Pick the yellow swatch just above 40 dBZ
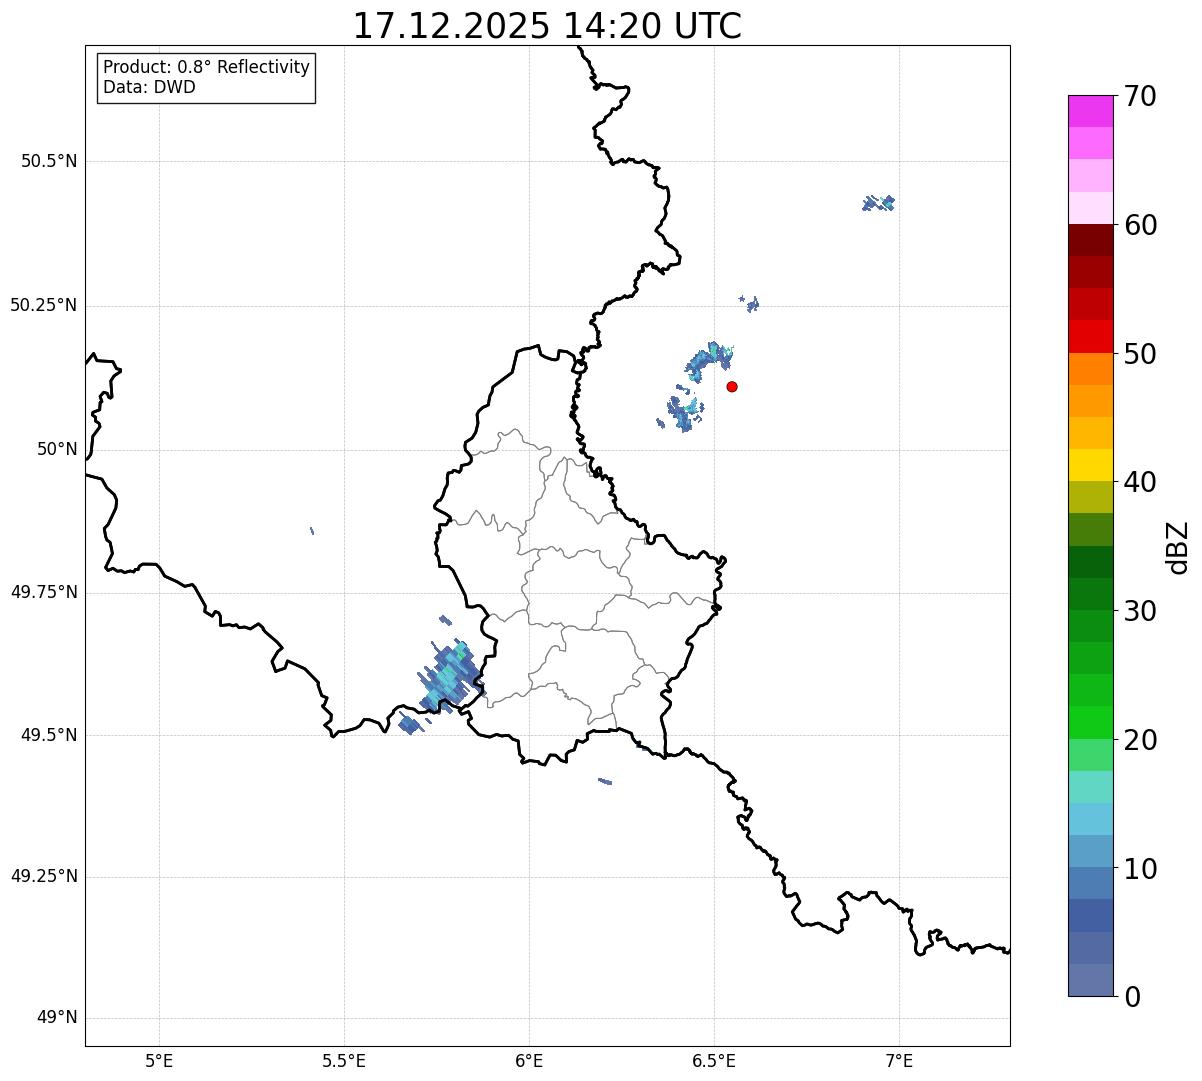1202x1081 pixels. click(1090, 465)
